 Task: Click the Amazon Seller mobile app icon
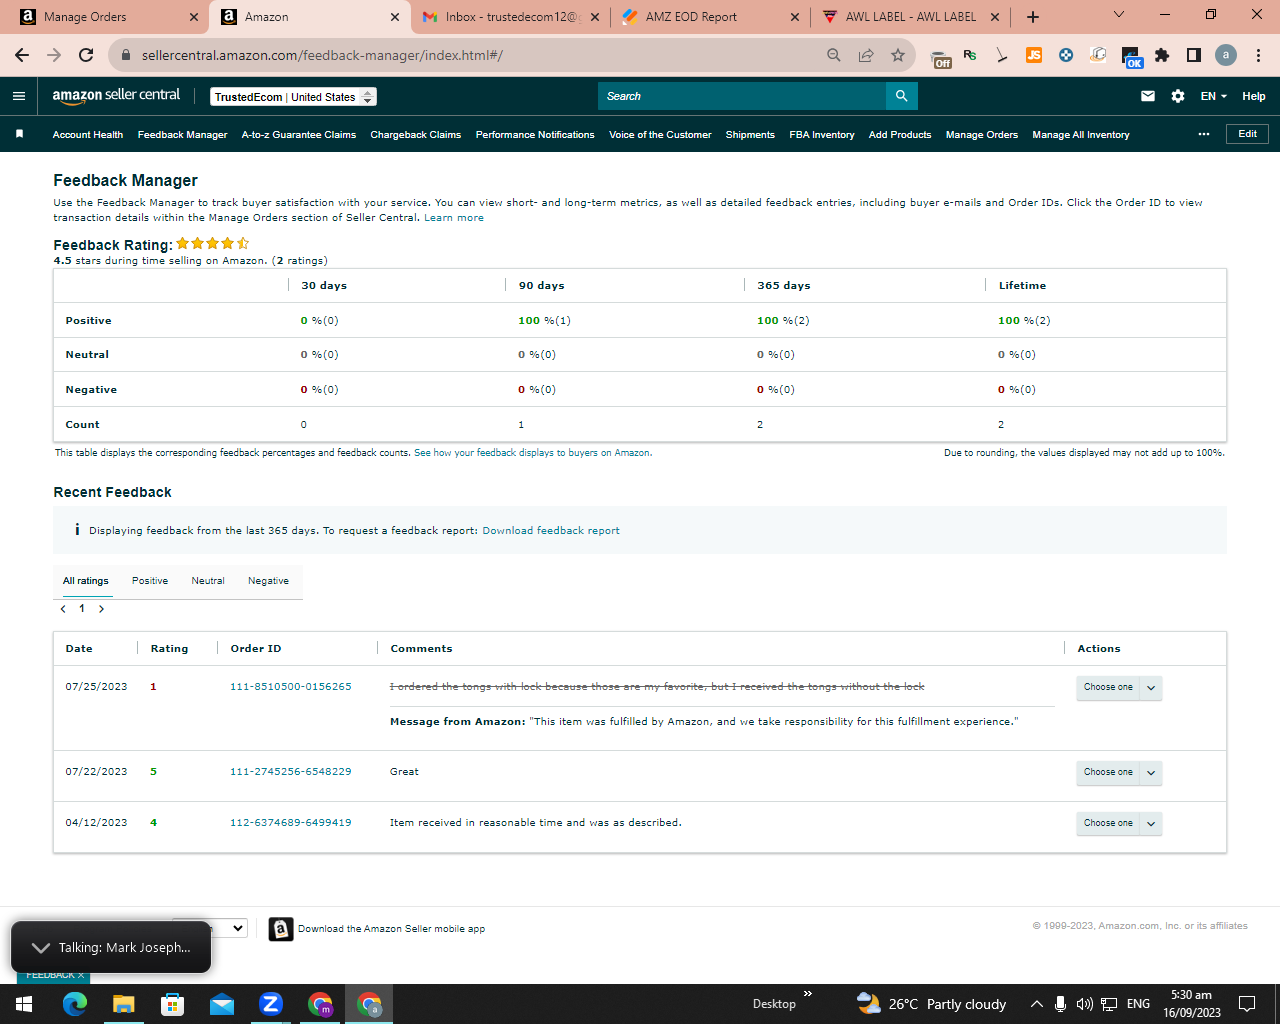tap(281, 929)
